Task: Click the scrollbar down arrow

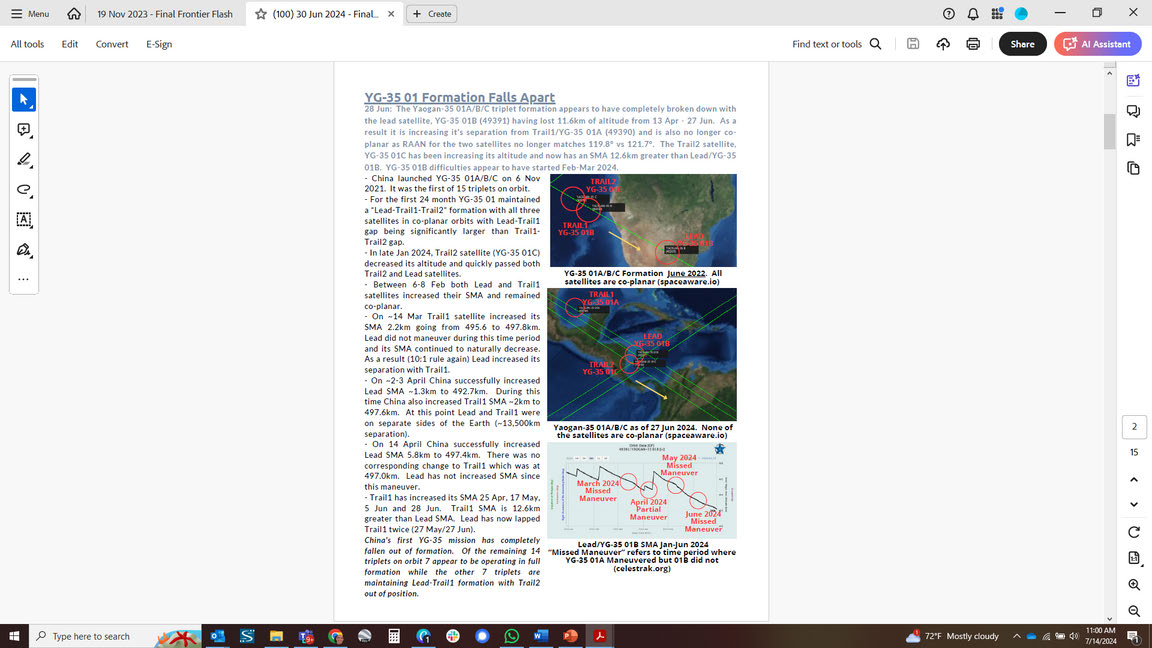Action: pos(1109,619)
